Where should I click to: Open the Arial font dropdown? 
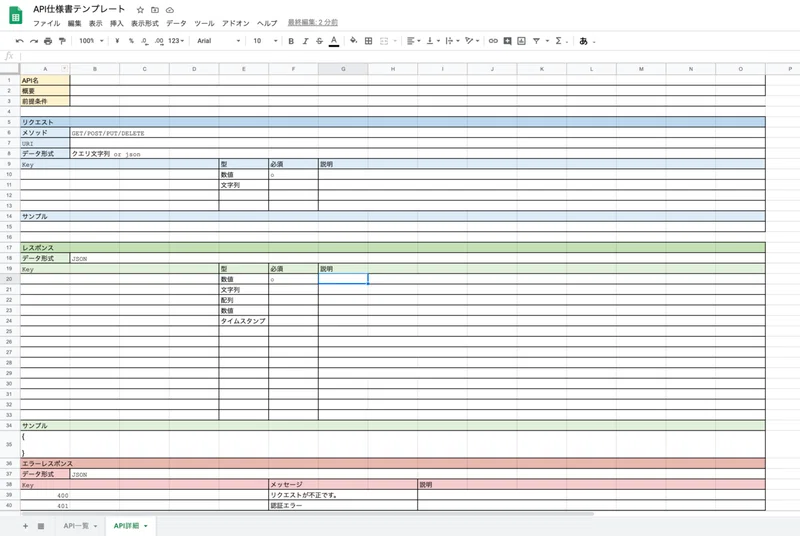click(x=218, y=41)
